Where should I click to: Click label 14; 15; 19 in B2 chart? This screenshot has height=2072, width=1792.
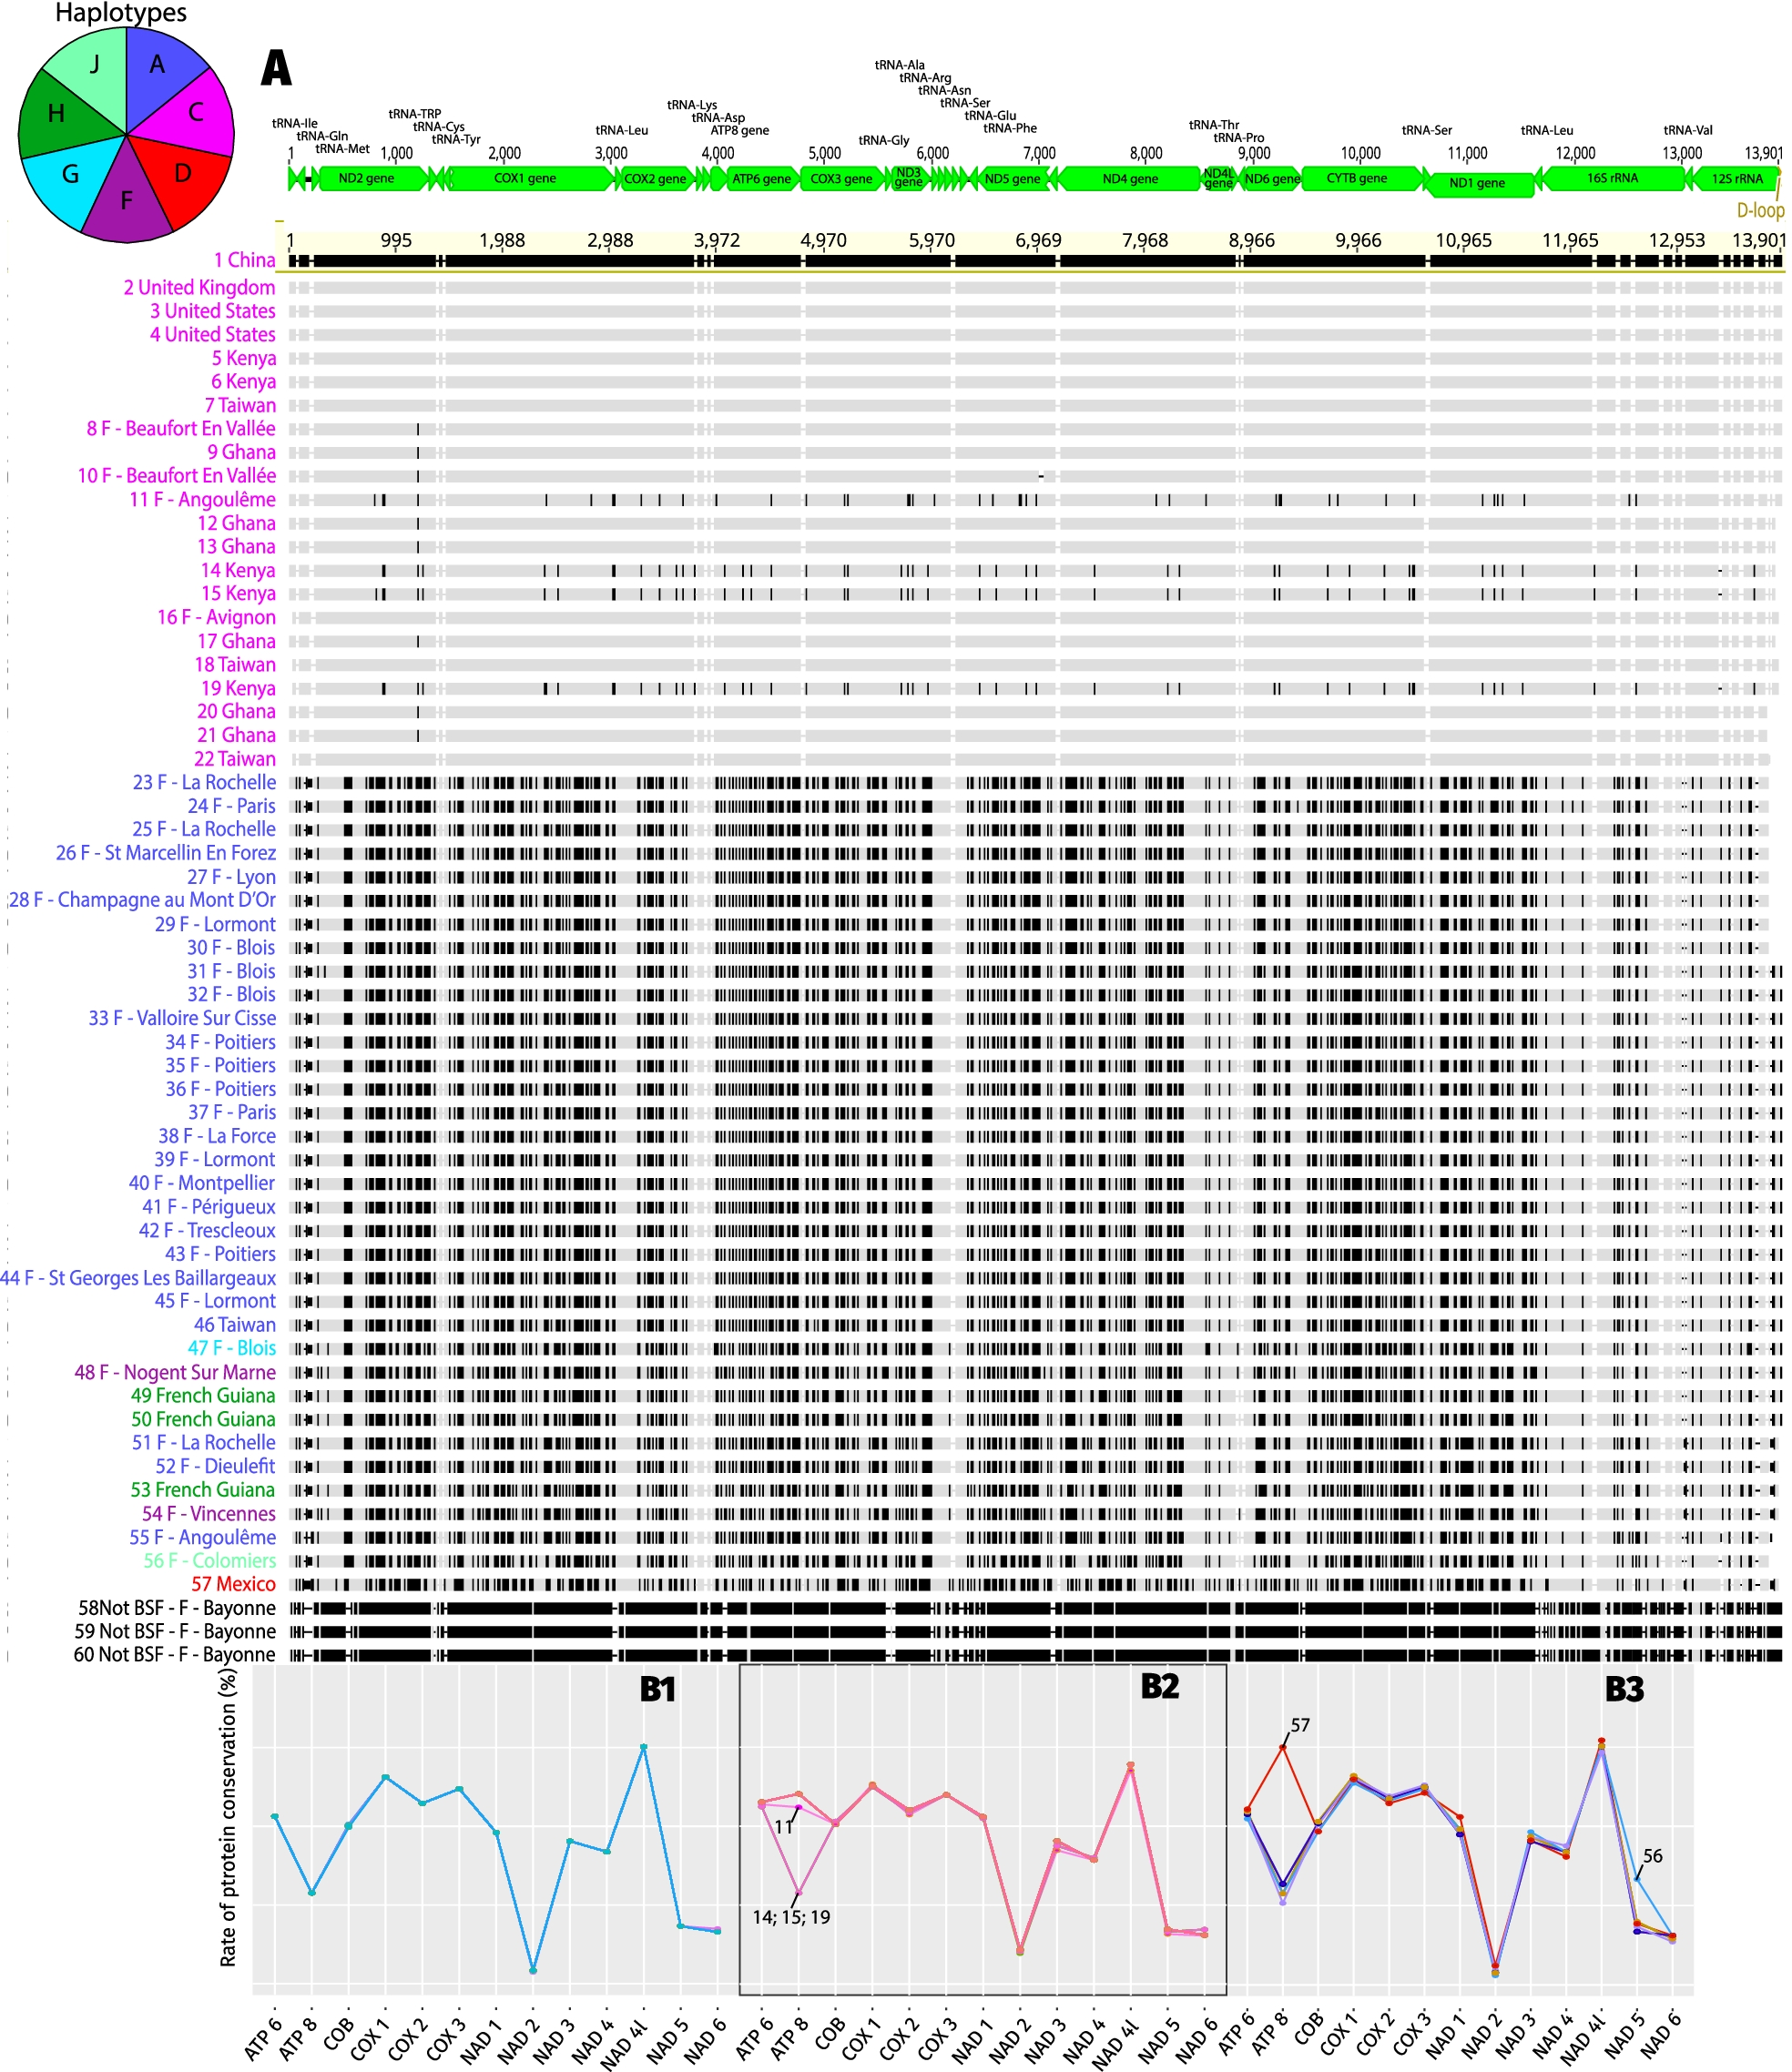[x=791, y=1917]
